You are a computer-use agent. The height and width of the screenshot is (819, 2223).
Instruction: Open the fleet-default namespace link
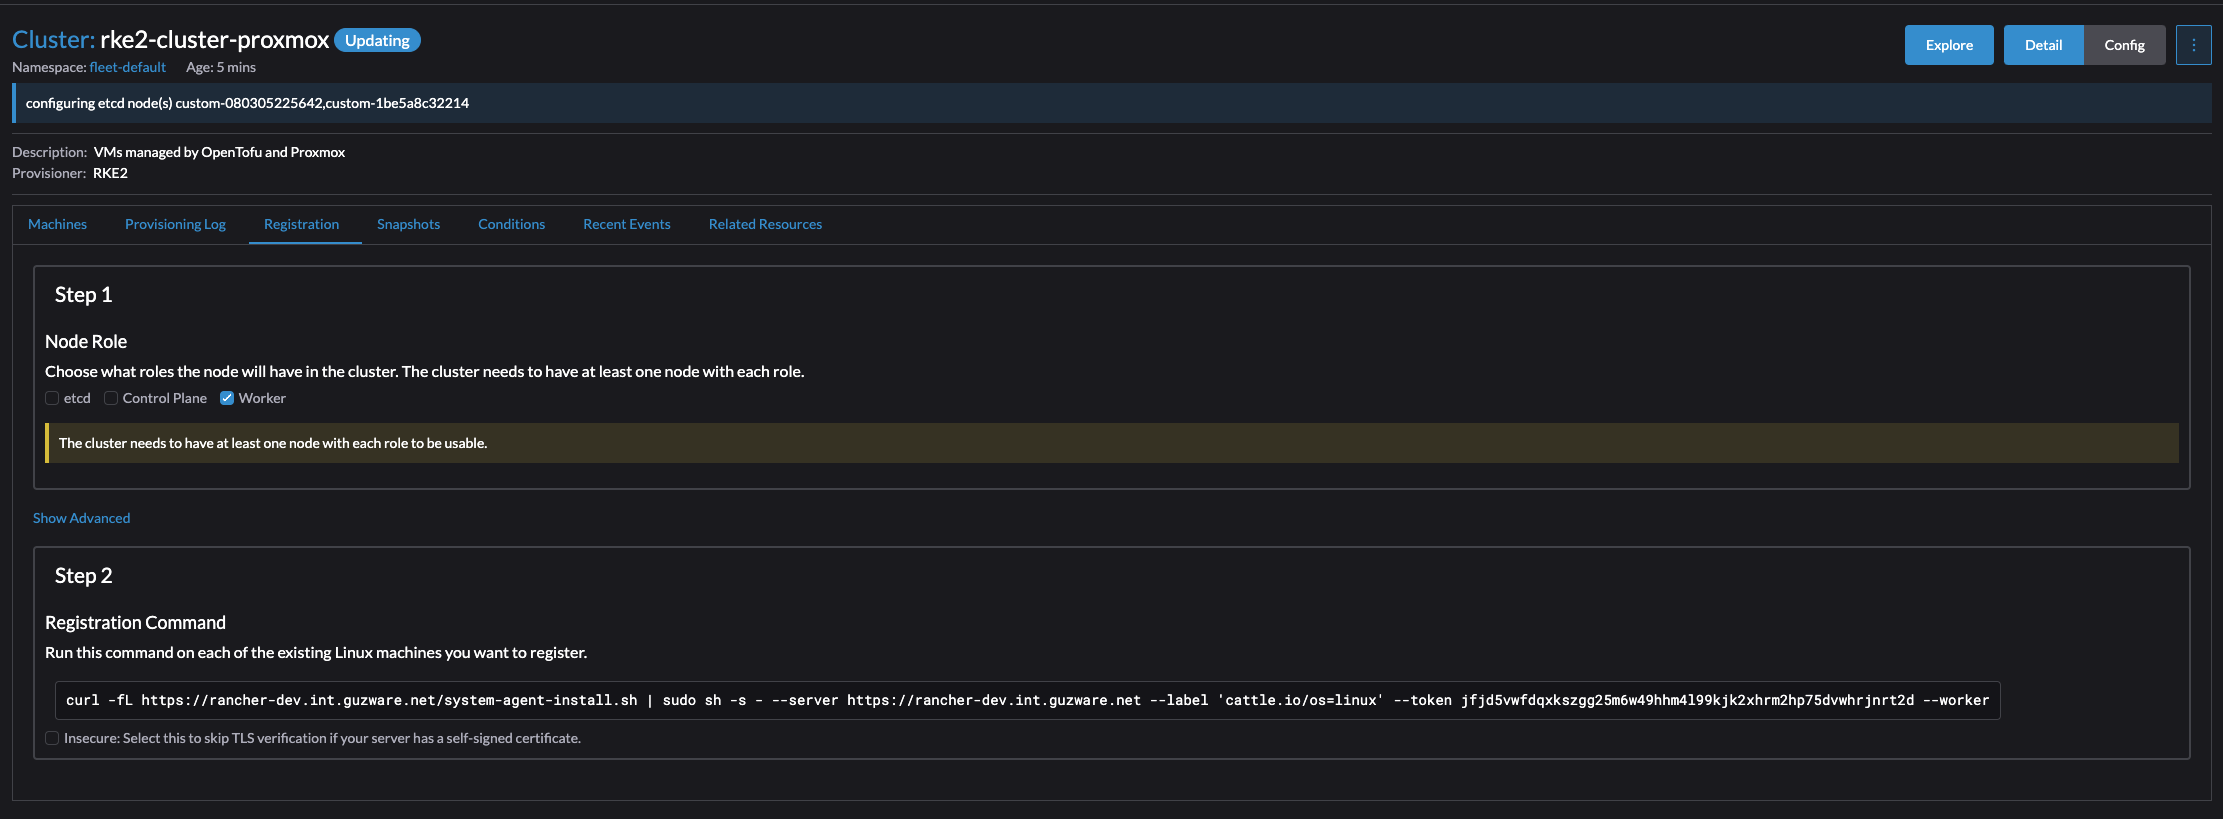127,67
